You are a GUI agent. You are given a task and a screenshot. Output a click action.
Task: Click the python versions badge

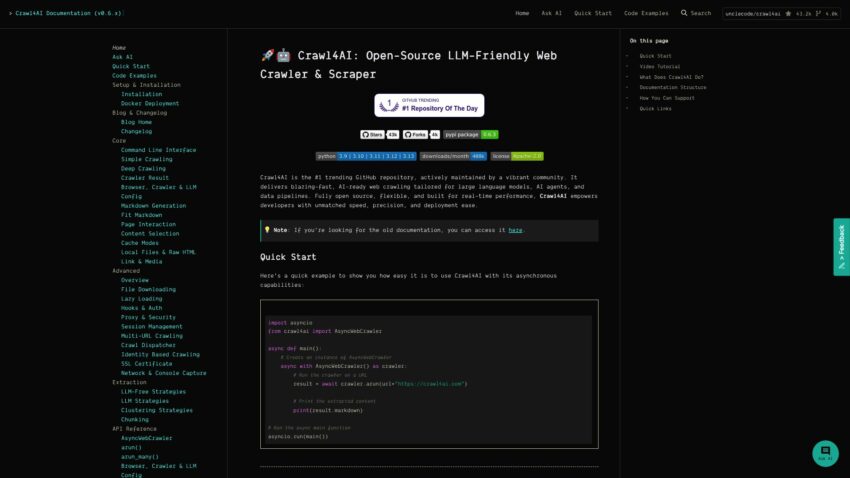(x=366, y=156)
